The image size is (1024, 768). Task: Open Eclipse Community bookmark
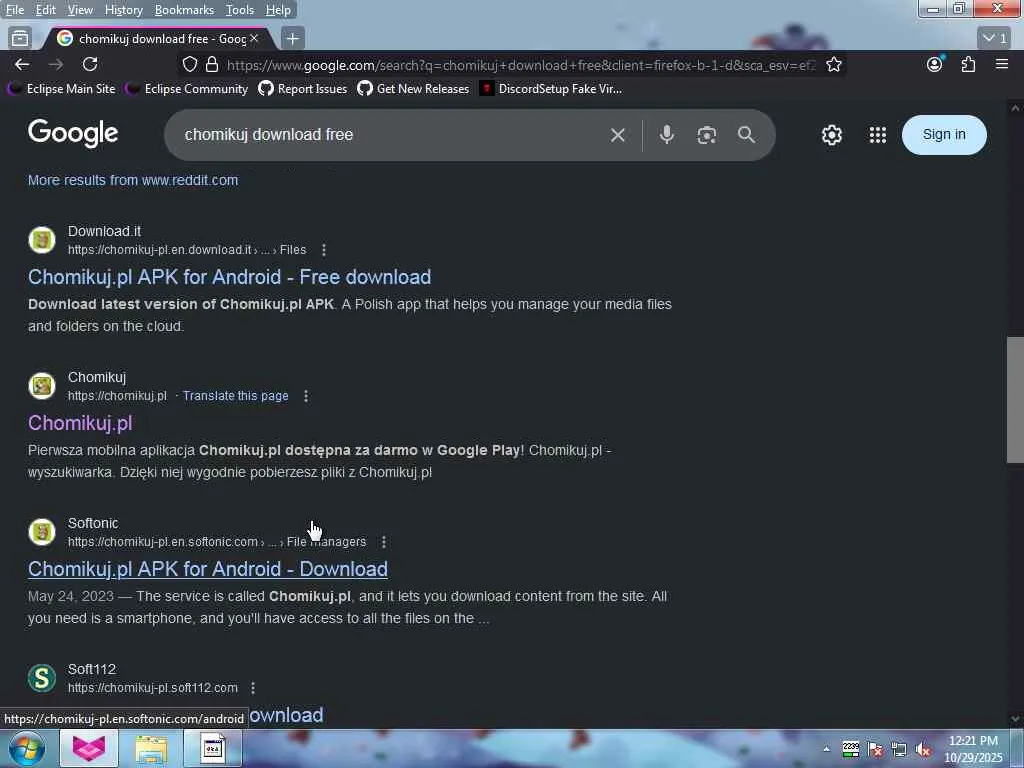point(187,89)
